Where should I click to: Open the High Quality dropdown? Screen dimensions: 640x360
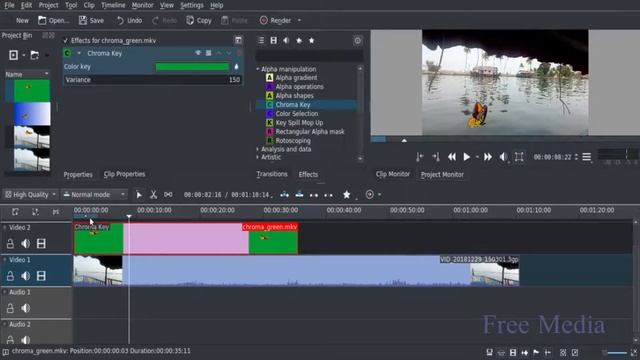[x=31, y=195]
